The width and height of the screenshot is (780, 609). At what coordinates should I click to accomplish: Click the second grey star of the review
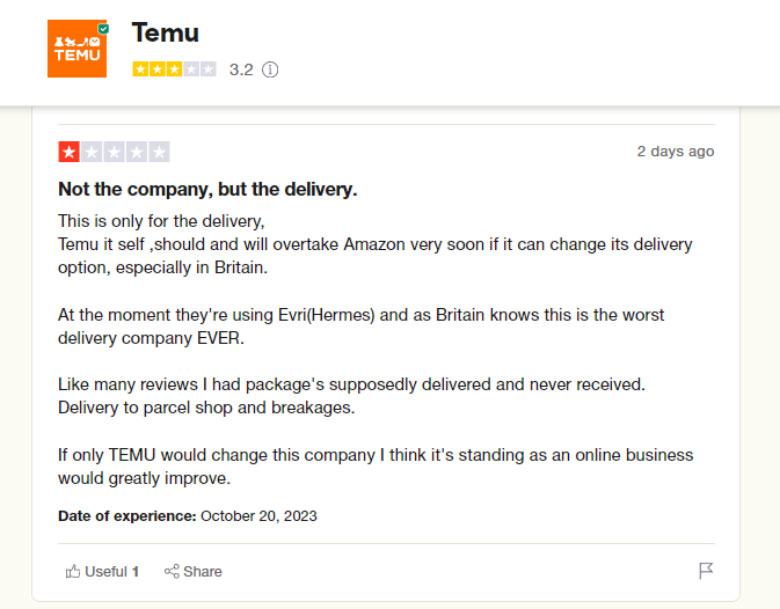(92, 152)
